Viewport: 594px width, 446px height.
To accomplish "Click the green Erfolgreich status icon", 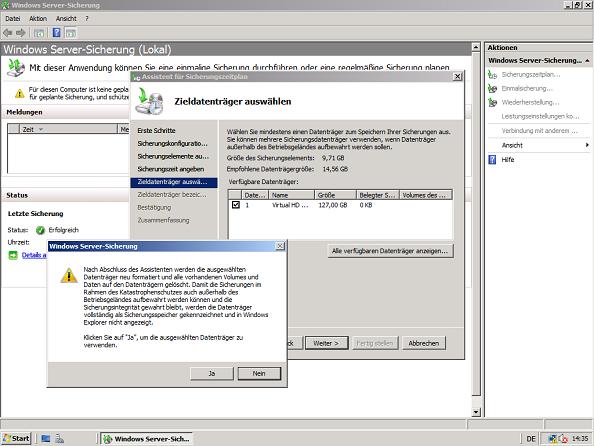I will 40,230.
